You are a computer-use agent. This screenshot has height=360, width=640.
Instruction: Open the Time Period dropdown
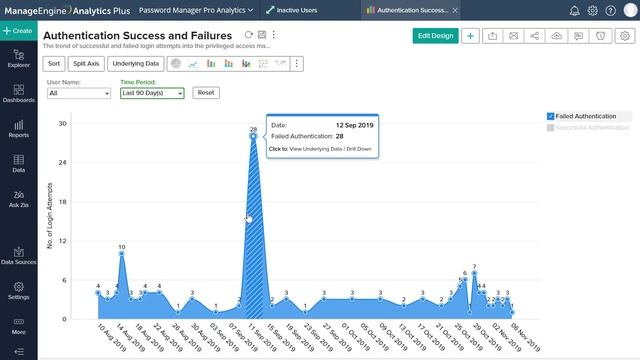pyautogui.click(x=152, y=93)
